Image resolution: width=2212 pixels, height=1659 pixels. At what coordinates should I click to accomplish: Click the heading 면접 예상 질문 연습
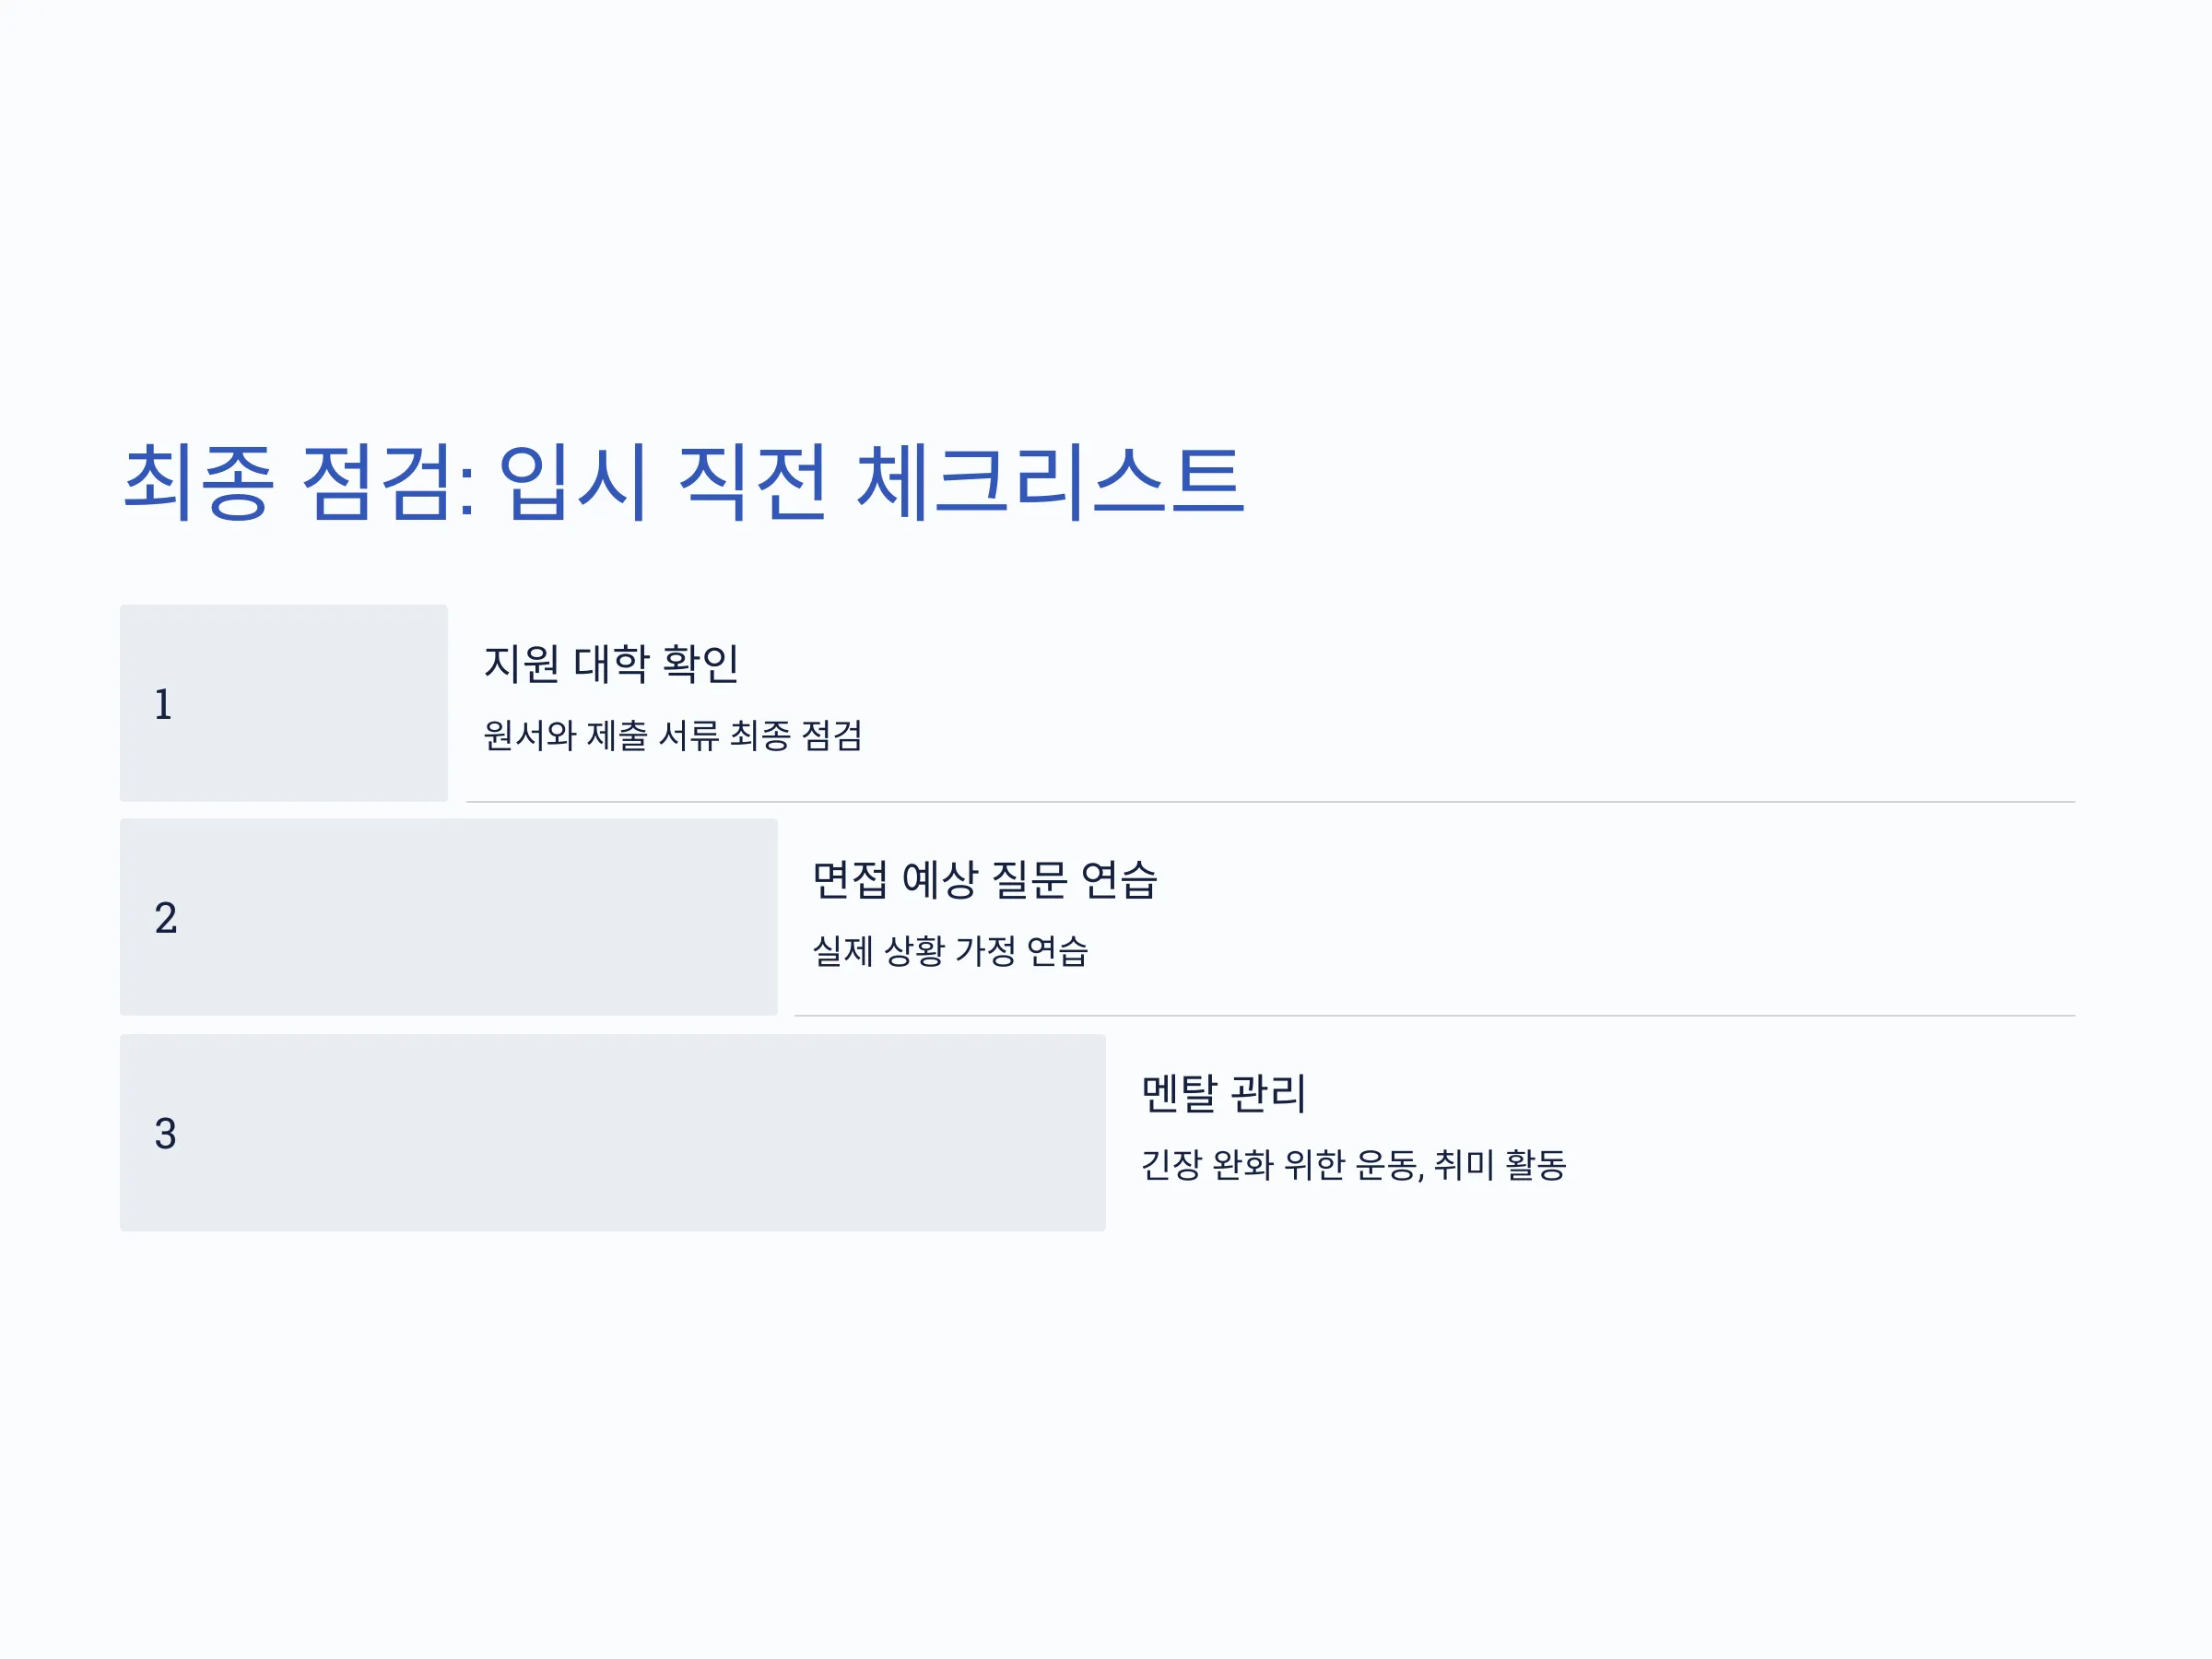click(x=984, y=880)
